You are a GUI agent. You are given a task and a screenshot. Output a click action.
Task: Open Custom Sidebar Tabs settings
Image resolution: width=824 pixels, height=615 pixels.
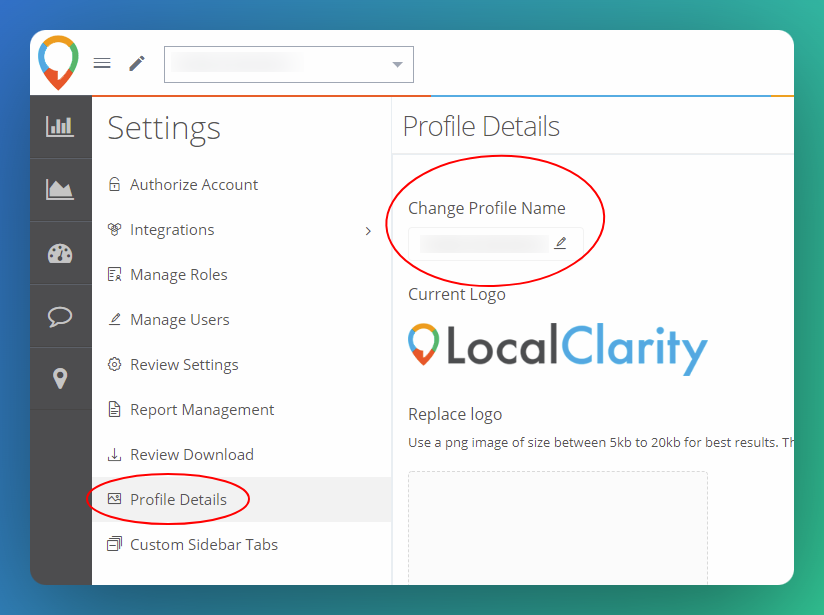point(242,544)
